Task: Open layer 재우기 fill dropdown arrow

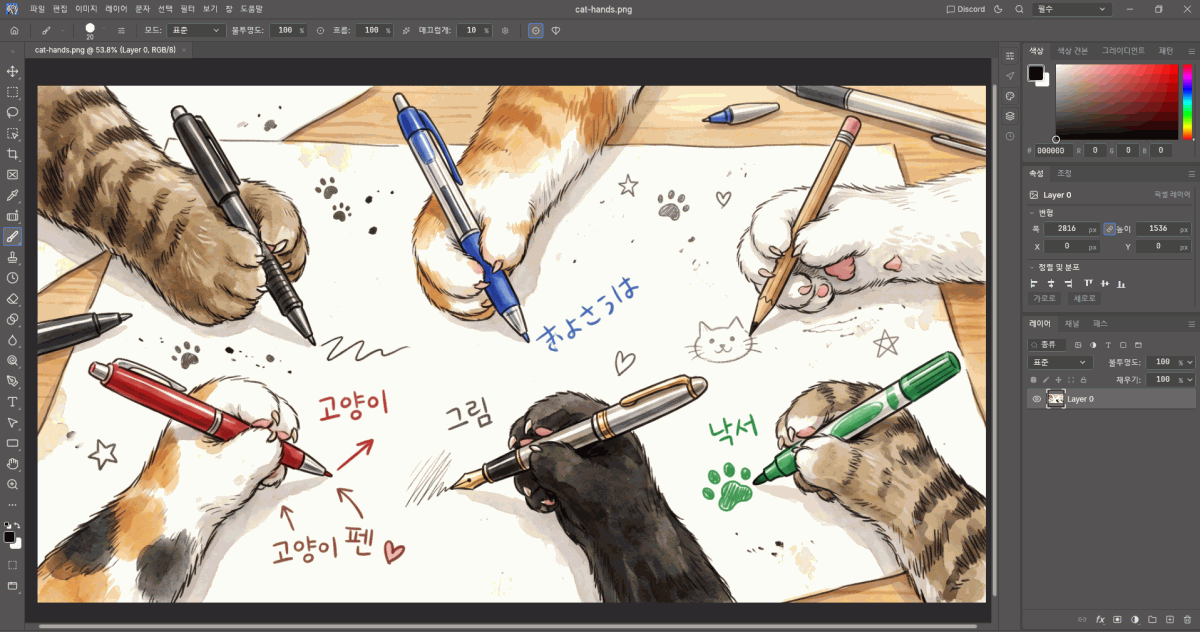Action: 1189,380
